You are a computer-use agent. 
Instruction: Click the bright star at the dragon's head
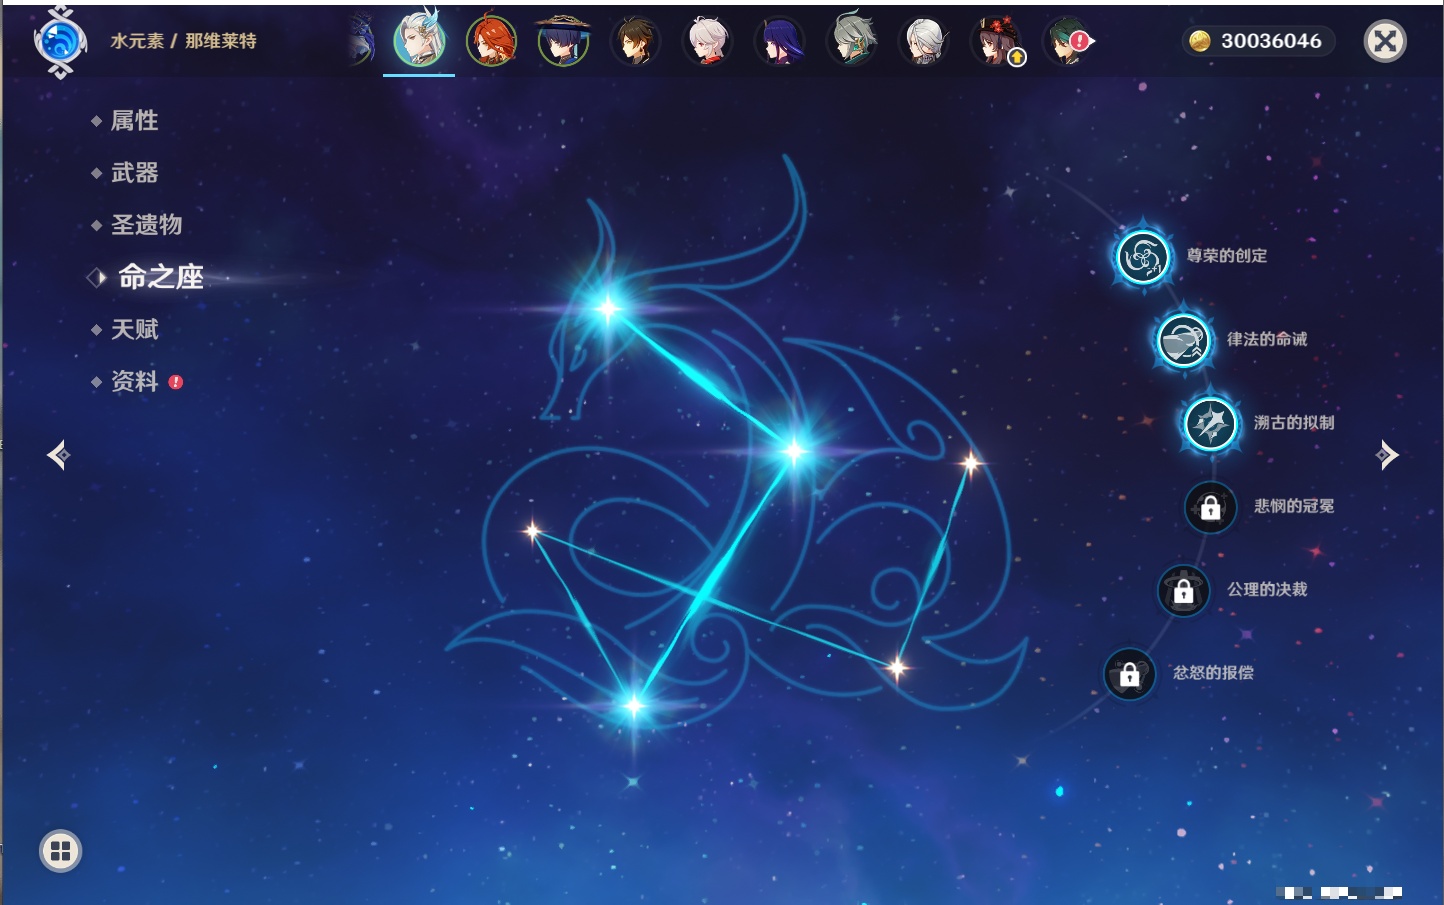tap(608, 309)
